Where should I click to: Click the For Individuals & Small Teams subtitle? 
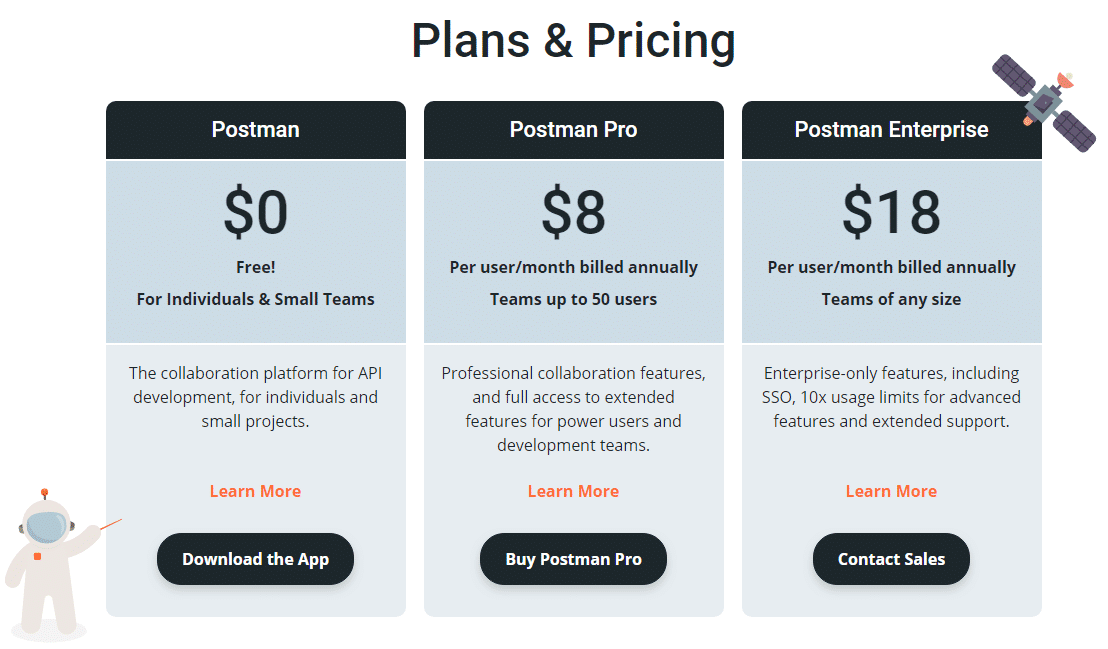pyautogui.click(x=255, y=298)
